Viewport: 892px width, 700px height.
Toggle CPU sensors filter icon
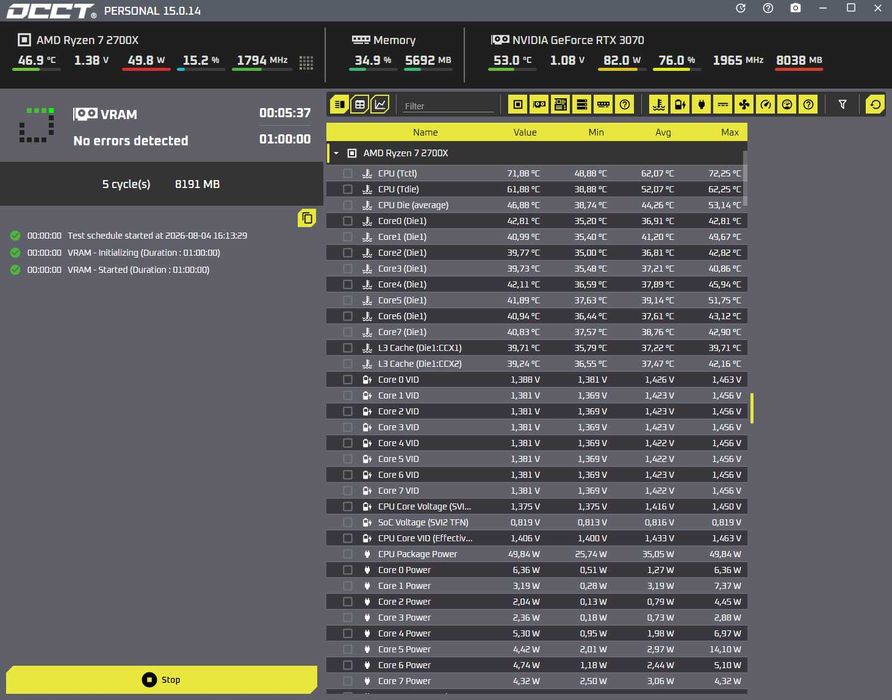(x=518, y=104)
